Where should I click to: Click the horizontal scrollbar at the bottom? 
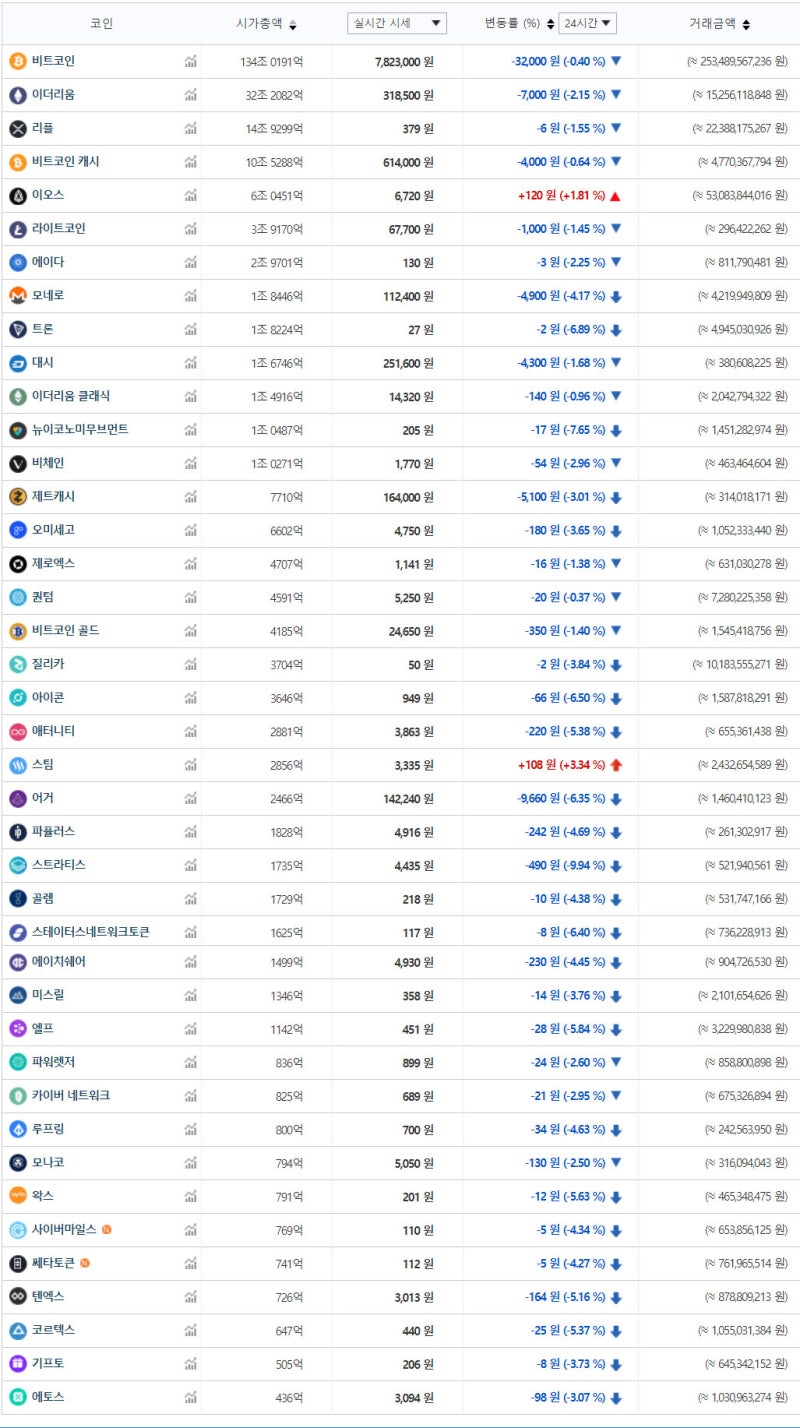tap(400, 1422)
